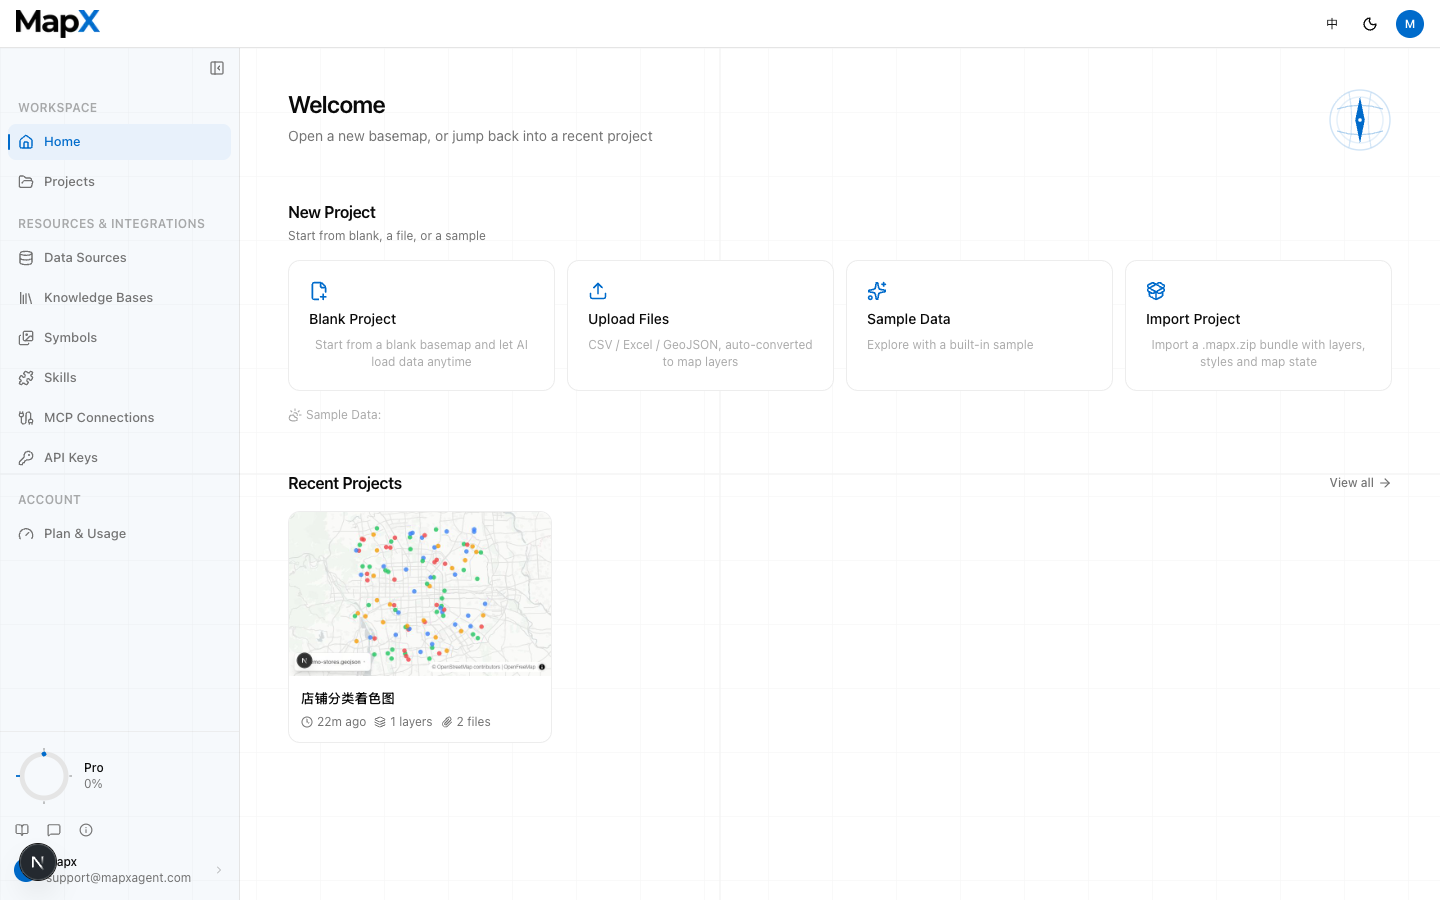The height and width of the screenshot is (900, 1440).
Task: Click the Blank Project file-plus icon
Action: coord(319,291)
